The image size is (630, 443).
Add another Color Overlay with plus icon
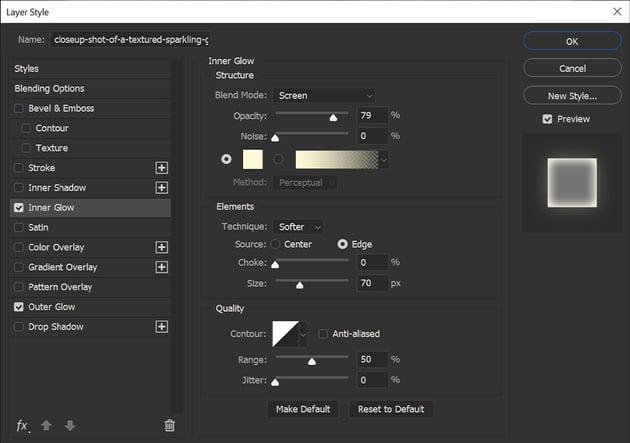click(162, 247)
